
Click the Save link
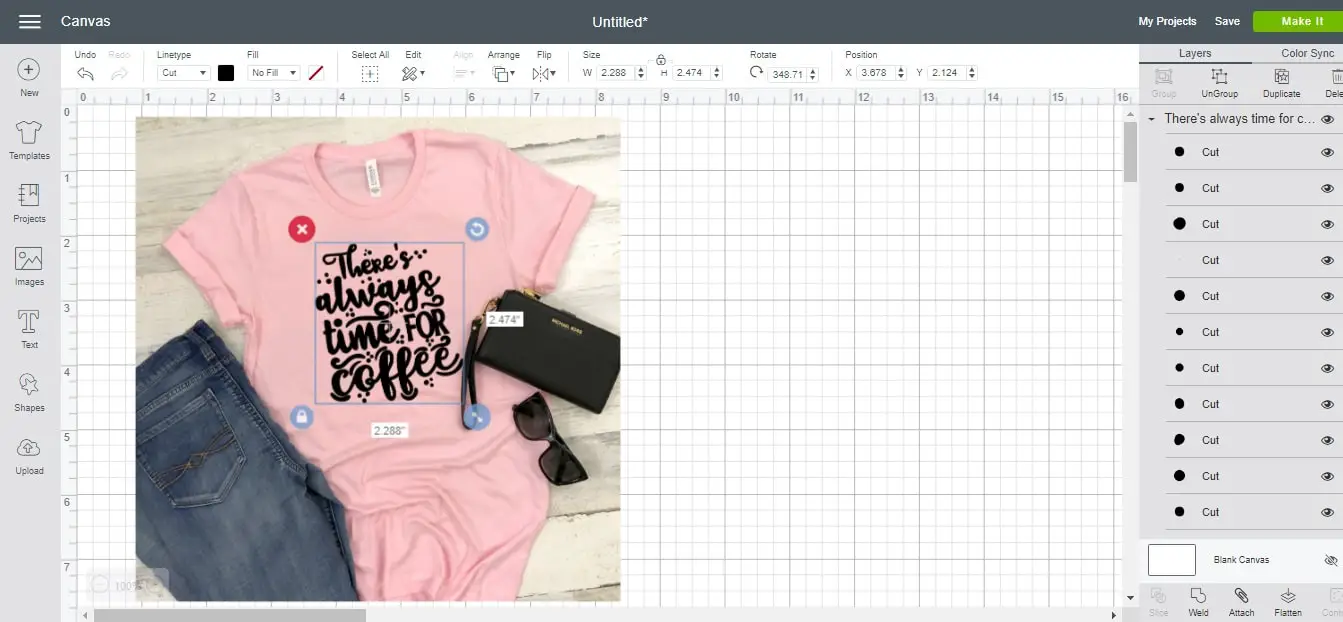[1227, 21]
